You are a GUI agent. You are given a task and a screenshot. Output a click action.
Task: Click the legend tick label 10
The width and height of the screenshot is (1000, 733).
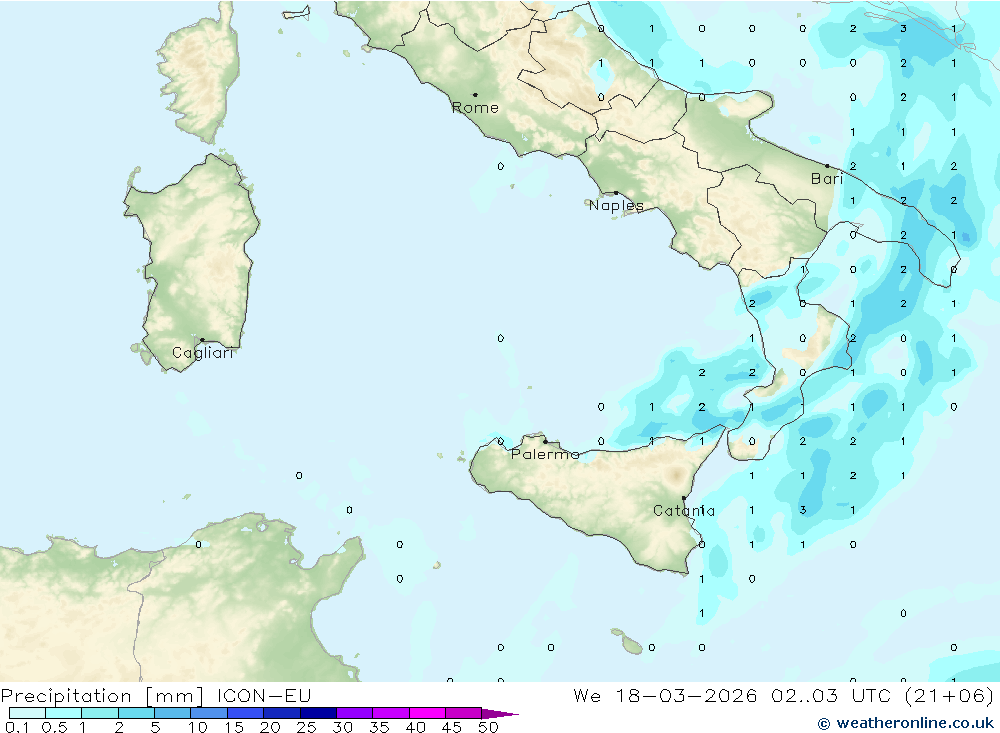click(198, 727)
